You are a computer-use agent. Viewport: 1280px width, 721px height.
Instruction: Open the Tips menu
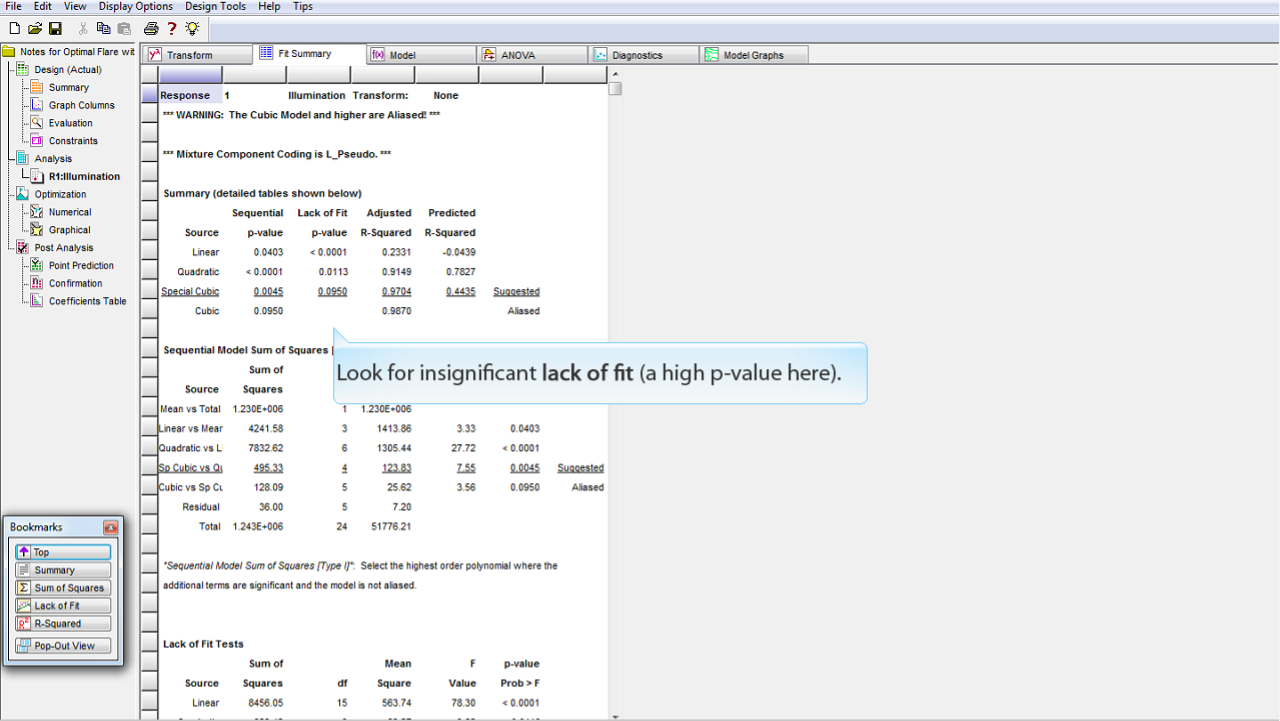tap(303, 6)
